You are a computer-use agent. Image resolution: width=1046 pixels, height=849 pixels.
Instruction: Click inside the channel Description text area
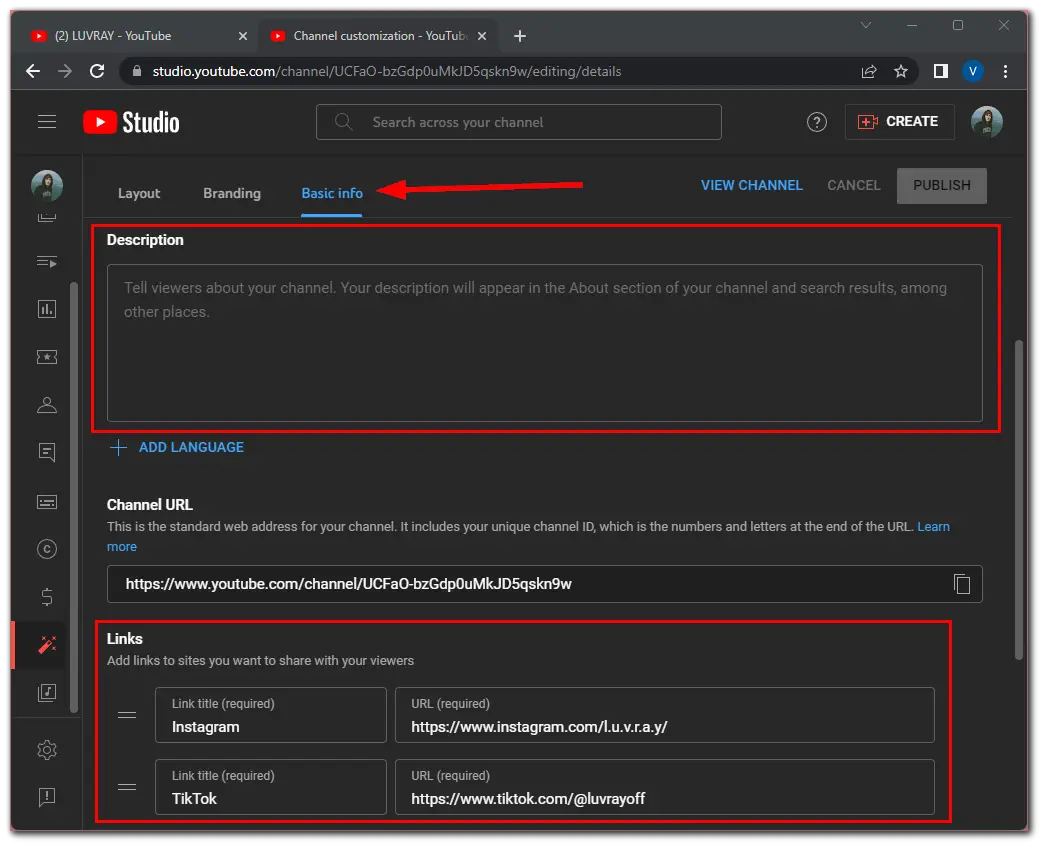click(x=544, y=343)
